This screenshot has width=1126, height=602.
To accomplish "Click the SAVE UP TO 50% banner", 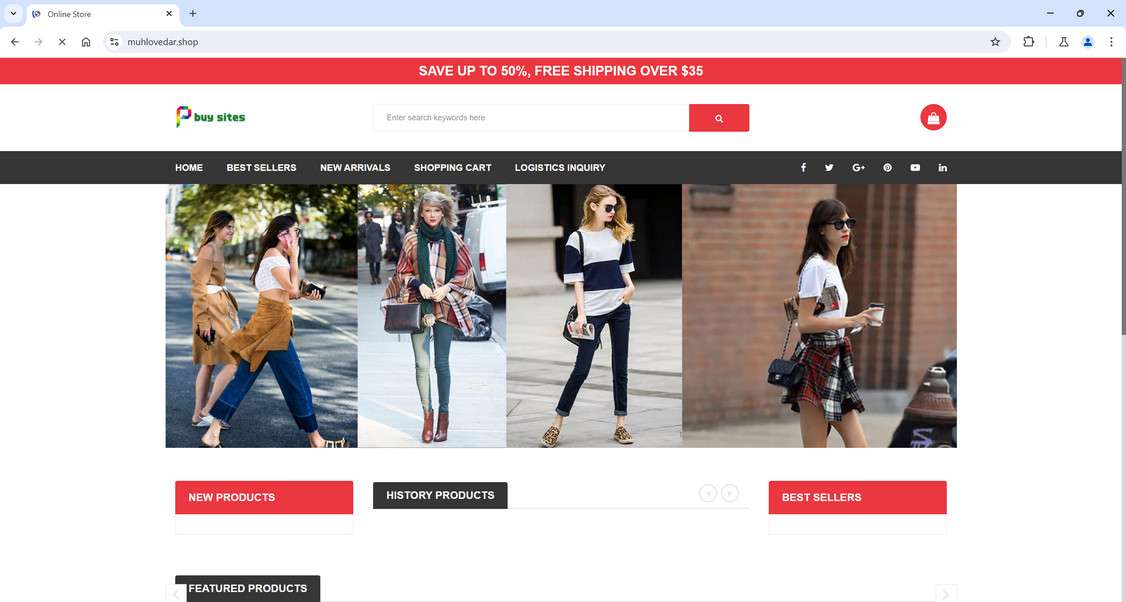I will (x=561, y=71).
